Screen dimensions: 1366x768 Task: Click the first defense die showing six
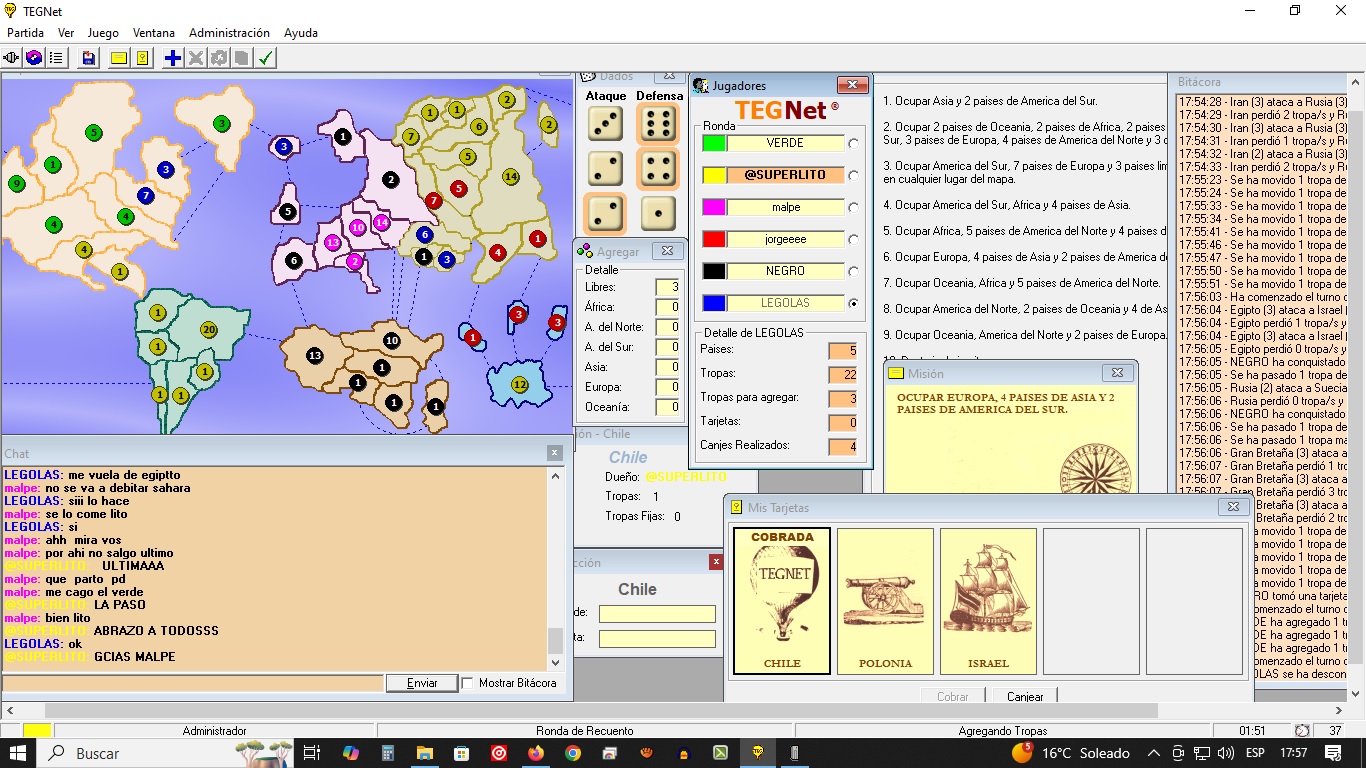[x=657, y=124]
